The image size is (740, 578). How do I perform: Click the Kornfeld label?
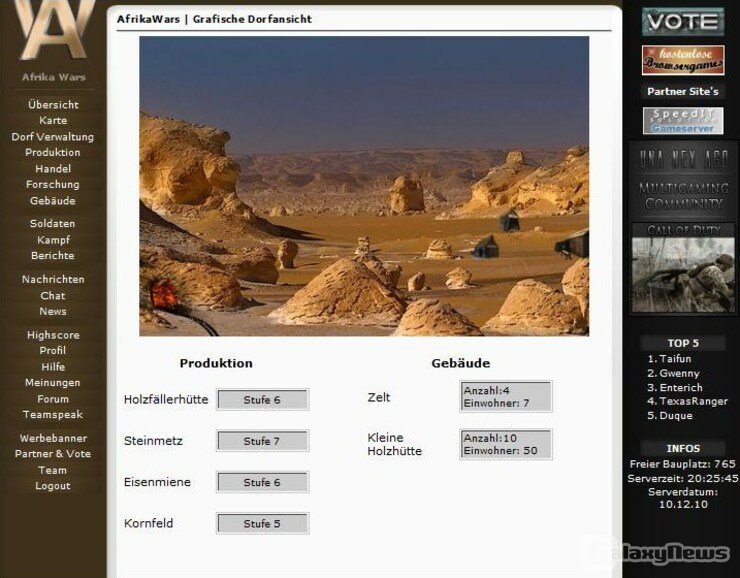coord(148,523)
